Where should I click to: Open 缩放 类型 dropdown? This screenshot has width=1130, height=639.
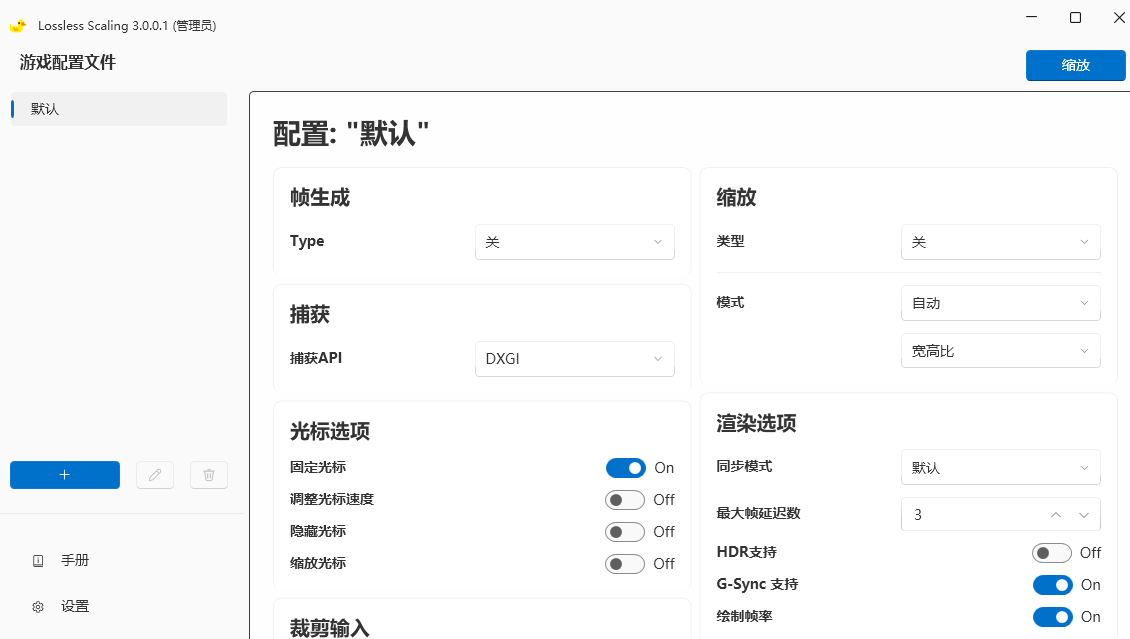coord(1000,242)
